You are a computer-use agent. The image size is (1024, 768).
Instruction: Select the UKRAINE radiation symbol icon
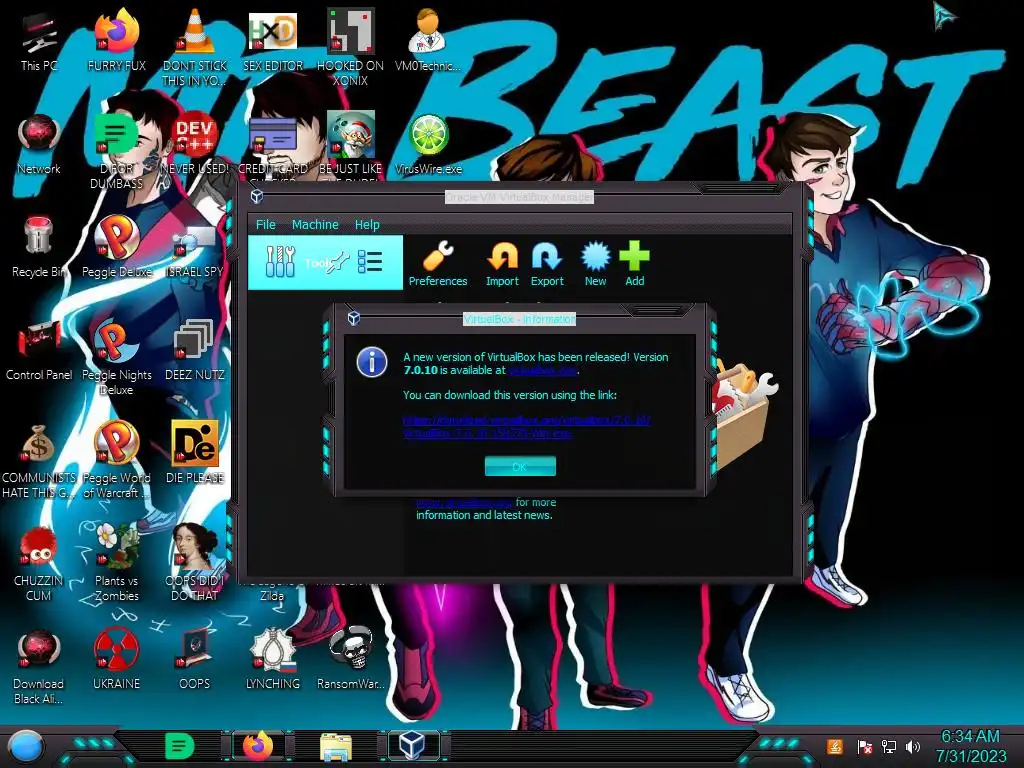[x=117, y=660]
